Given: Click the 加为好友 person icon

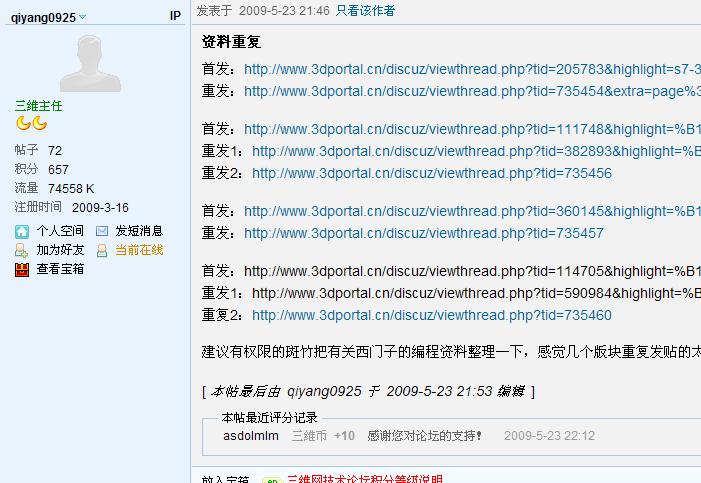Looking at the screenshot, I should [21, 250].
